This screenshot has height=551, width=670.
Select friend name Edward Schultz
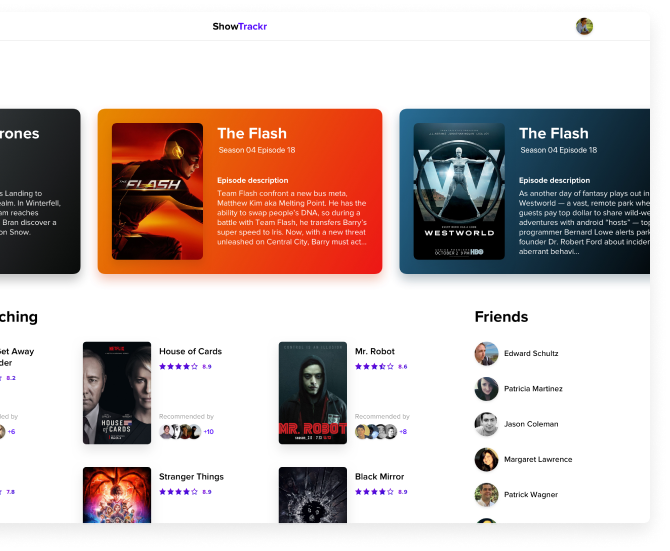pos(531,353)
